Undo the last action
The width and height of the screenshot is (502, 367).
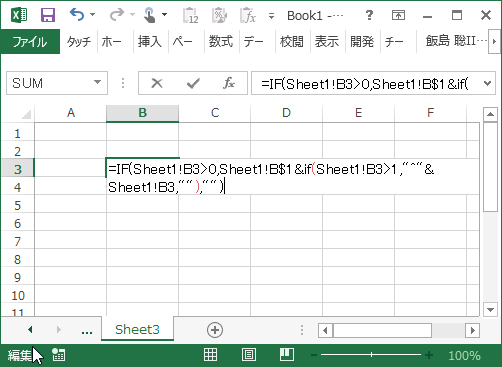[x=77, y=15]
